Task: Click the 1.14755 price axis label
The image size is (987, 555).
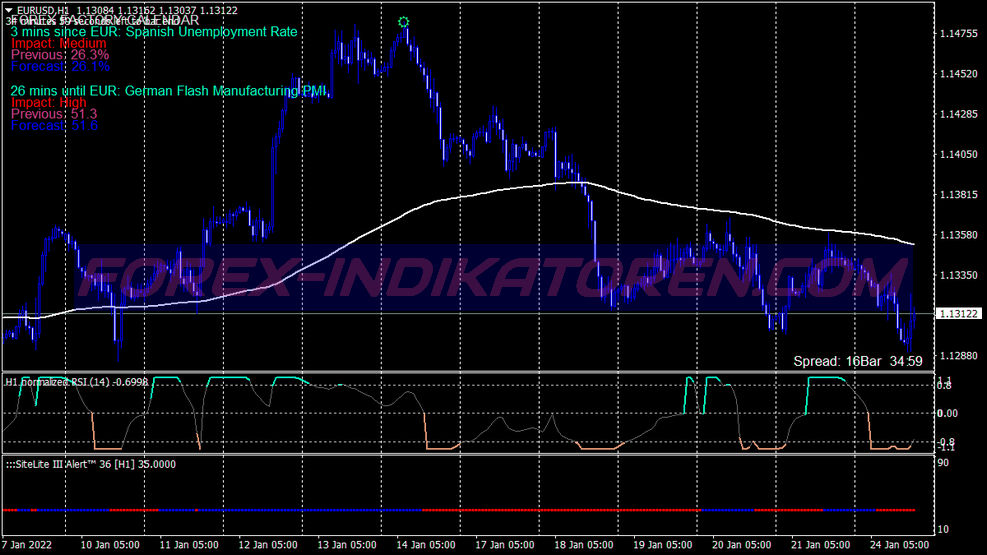Action: pyautogui.click(x=959, y=33)
